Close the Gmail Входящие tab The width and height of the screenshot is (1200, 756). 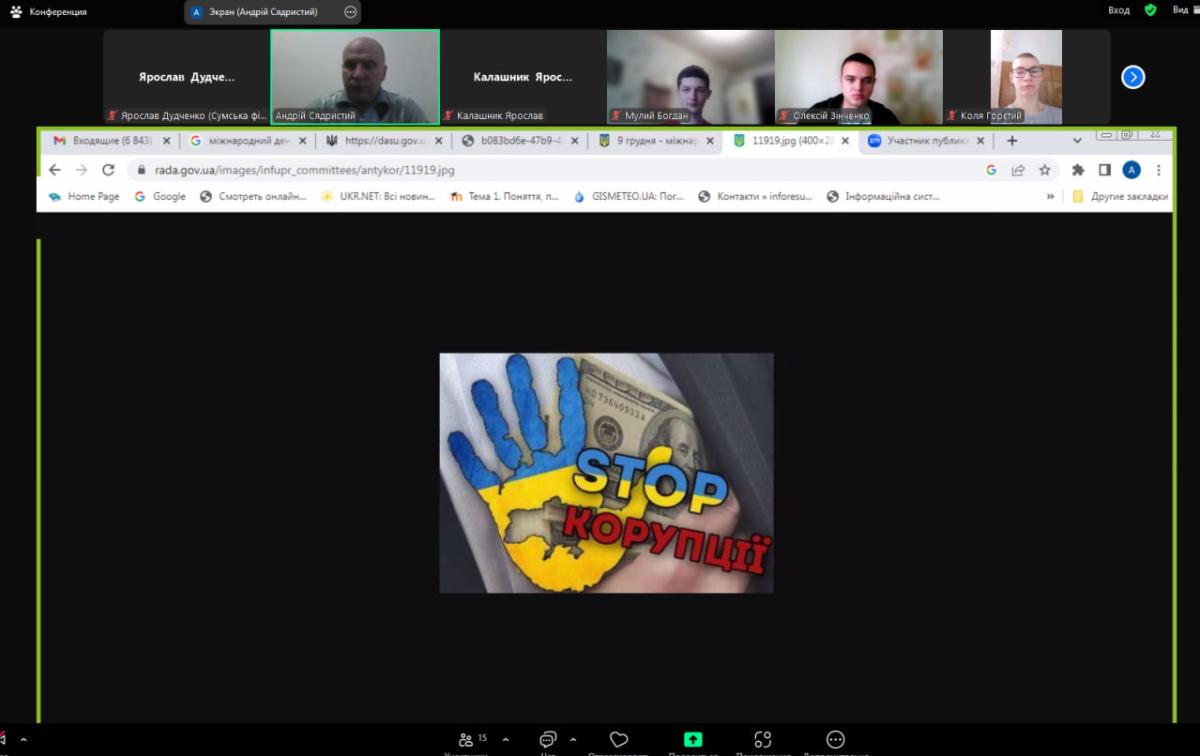(167, 141)
